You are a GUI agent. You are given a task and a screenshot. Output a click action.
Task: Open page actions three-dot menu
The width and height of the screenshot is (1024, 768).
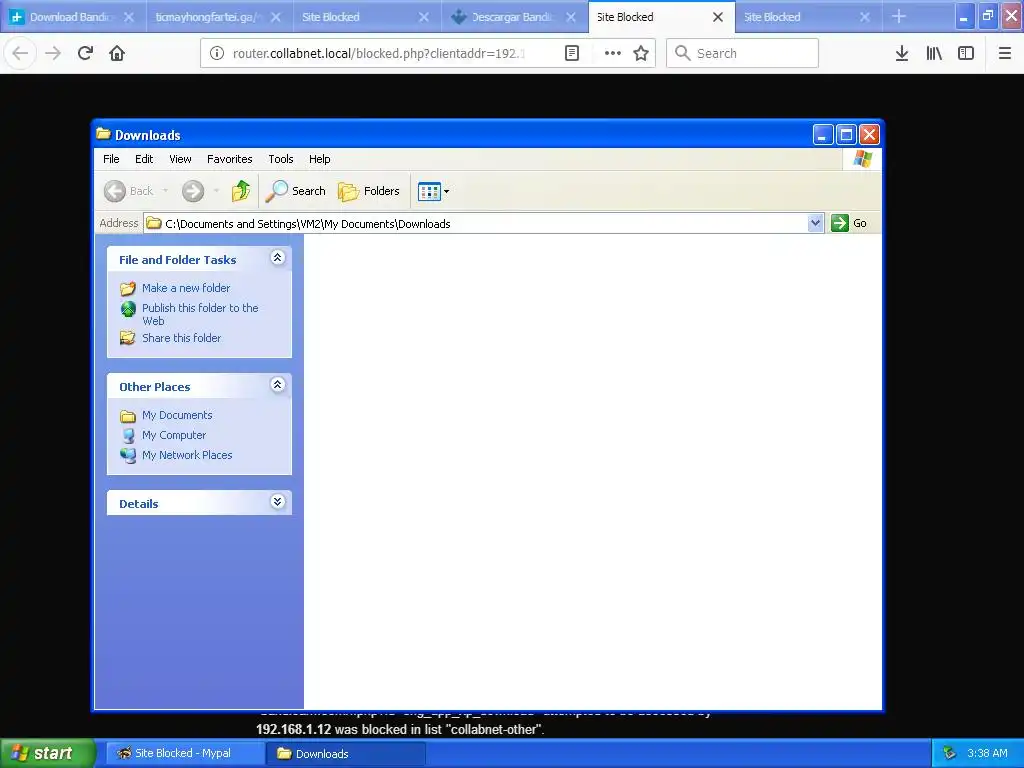click(x=613, y=53)
